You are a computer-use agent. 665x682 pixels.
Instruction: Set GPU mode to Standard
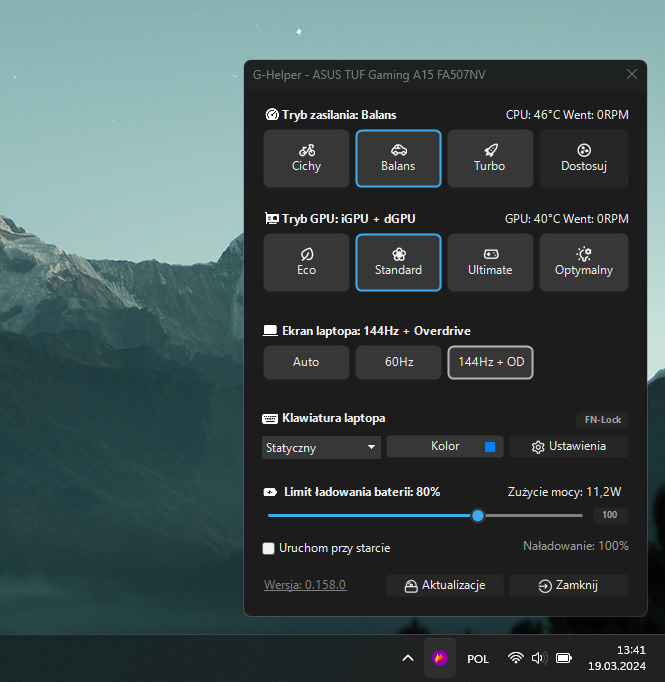pyautogui.click(x=398, y=262)
